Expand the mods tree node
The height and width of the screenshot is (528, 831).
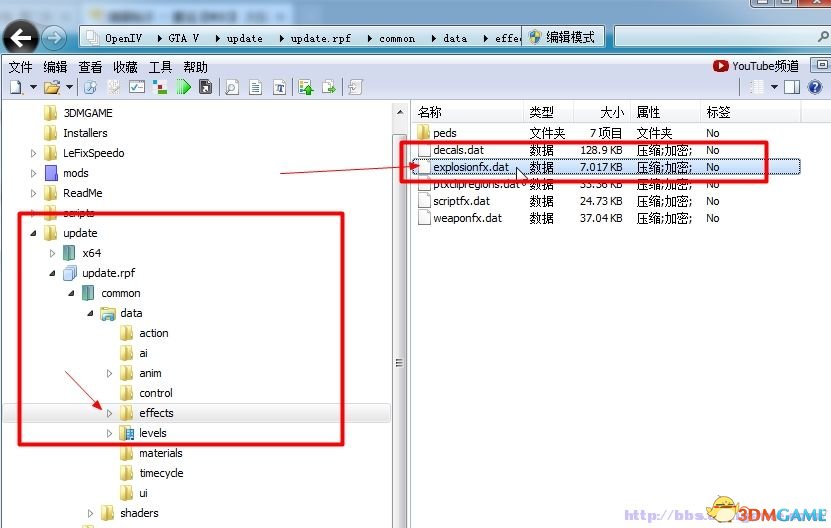pyautogui.click(x=33, y=173)
